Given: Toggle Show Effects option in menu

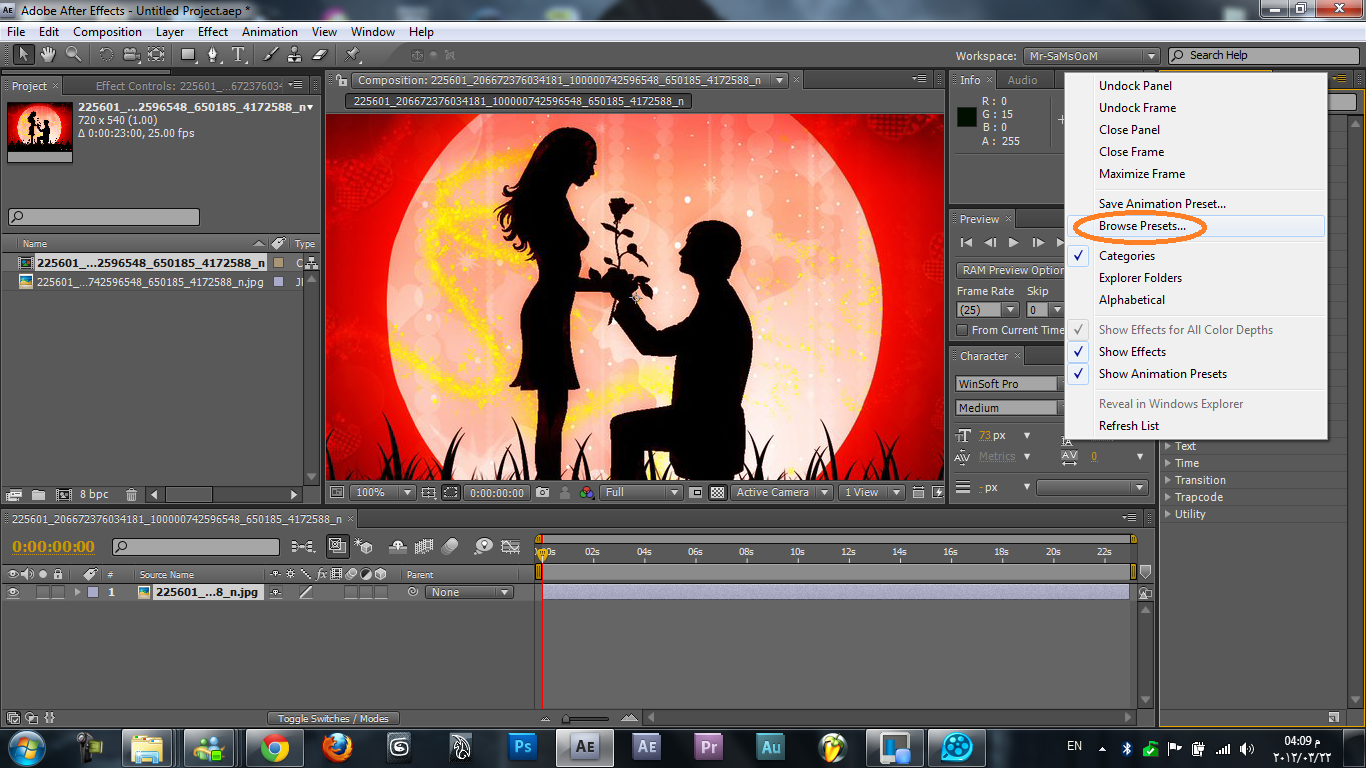Looking at the screenshot, I should [x=1132, y=352].
